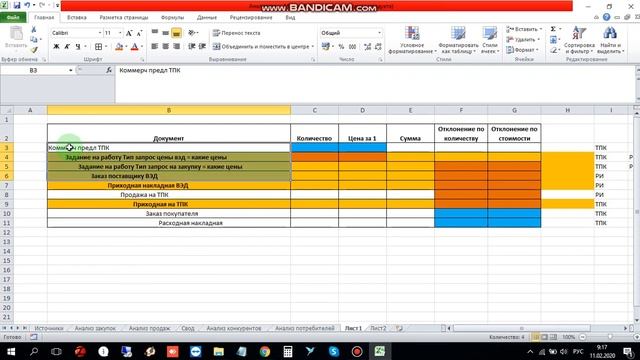Viewport: 640px width, 360px height.
Task: Click the increase indent icon
Action: pyautogui.click(x=202, y=47)
